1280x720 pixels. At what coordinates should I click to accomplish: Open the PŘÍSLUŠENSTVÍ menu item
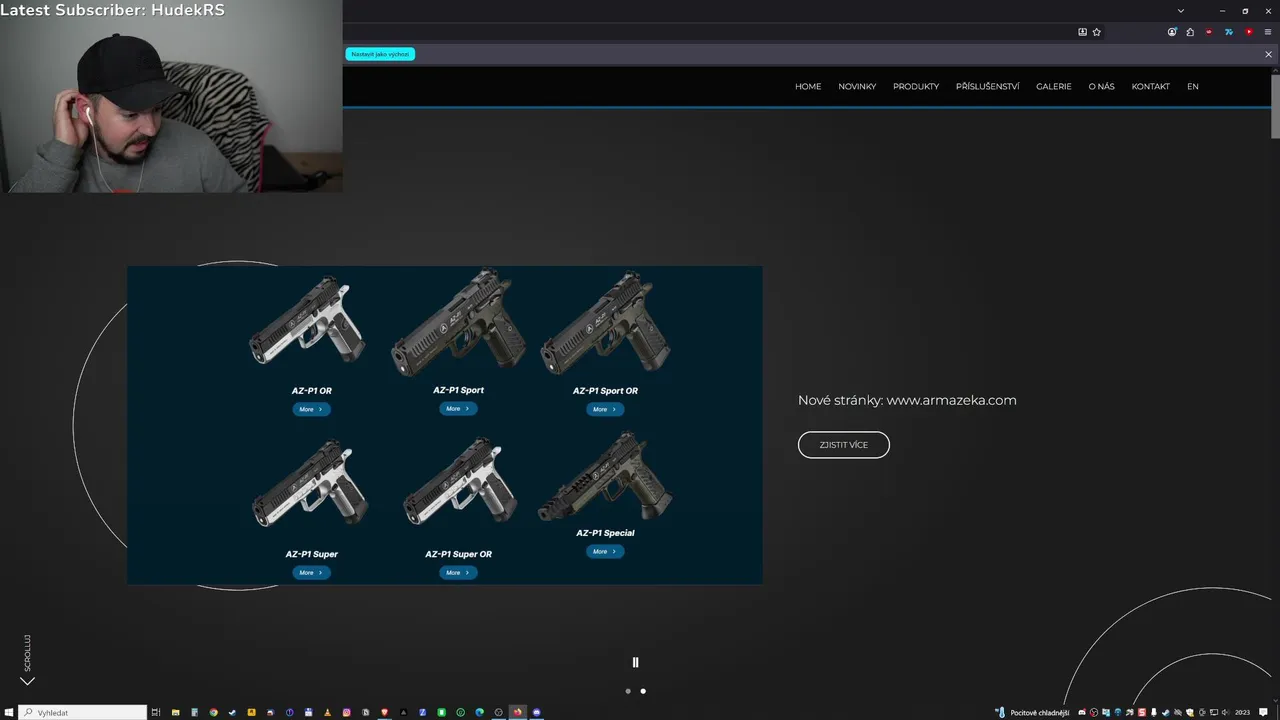tap(987, 86)
